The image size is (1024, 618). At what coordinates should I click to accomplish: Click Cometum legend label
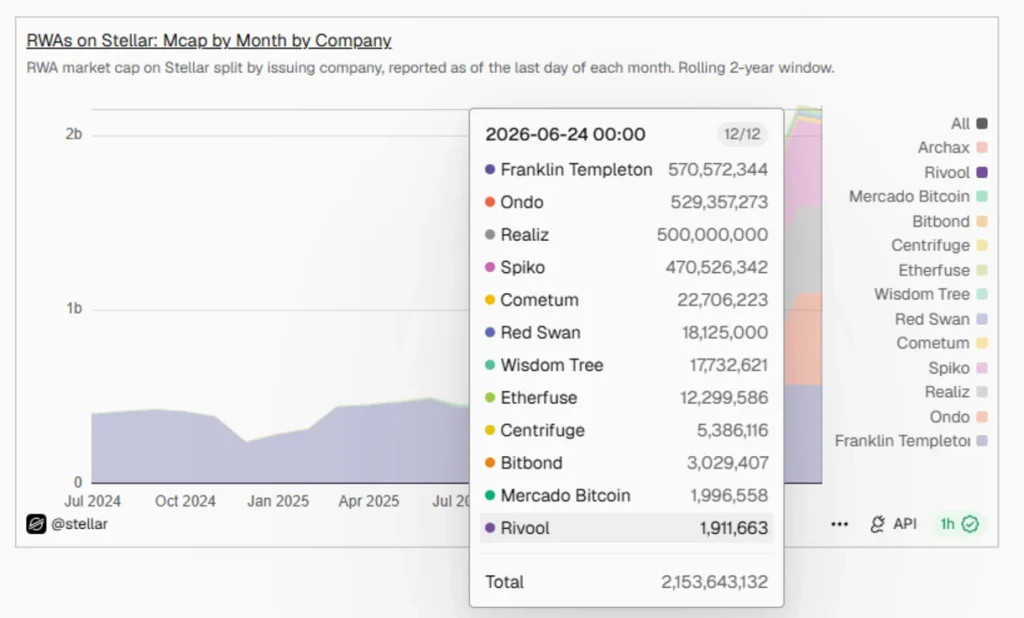[x=933, y=343]
